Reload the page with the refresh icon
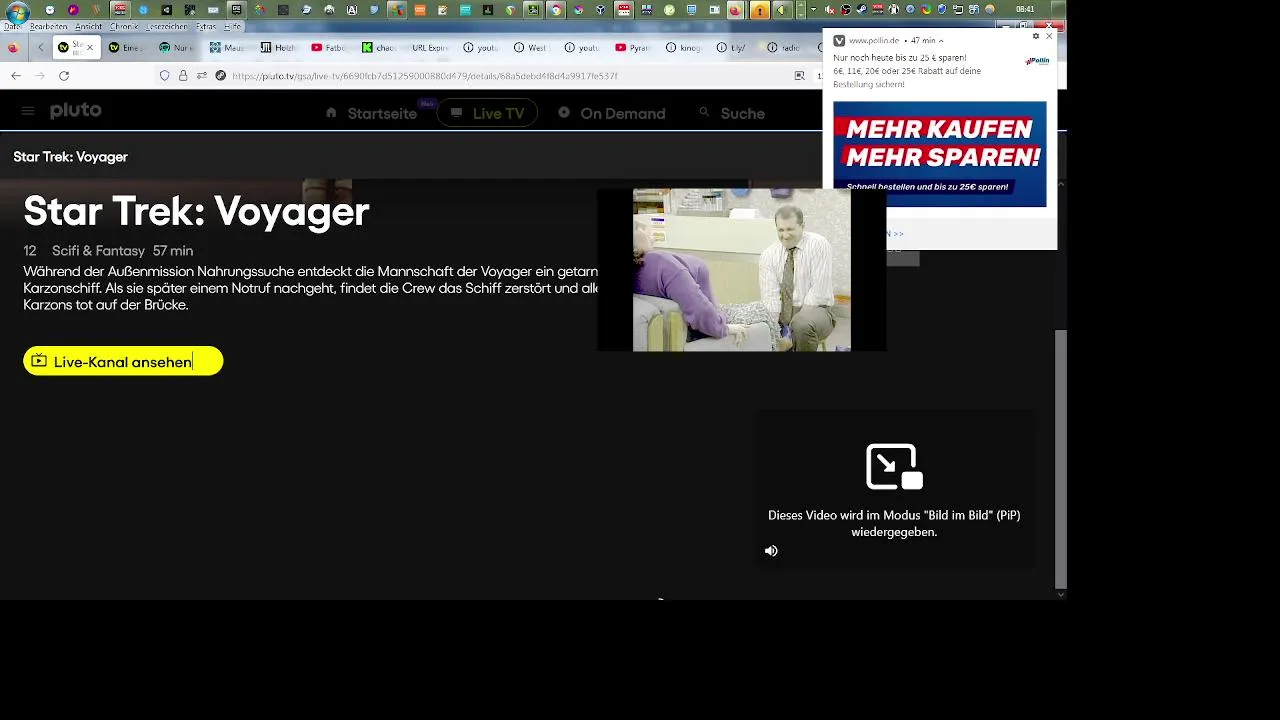Viewport: 1280px width, 720px height. tap(64, 76)
